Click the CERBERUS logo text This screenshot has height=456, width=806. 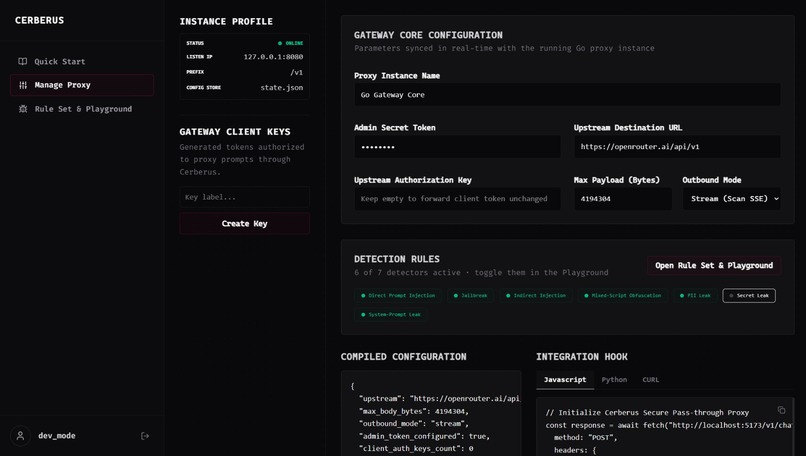pos(40,20)
